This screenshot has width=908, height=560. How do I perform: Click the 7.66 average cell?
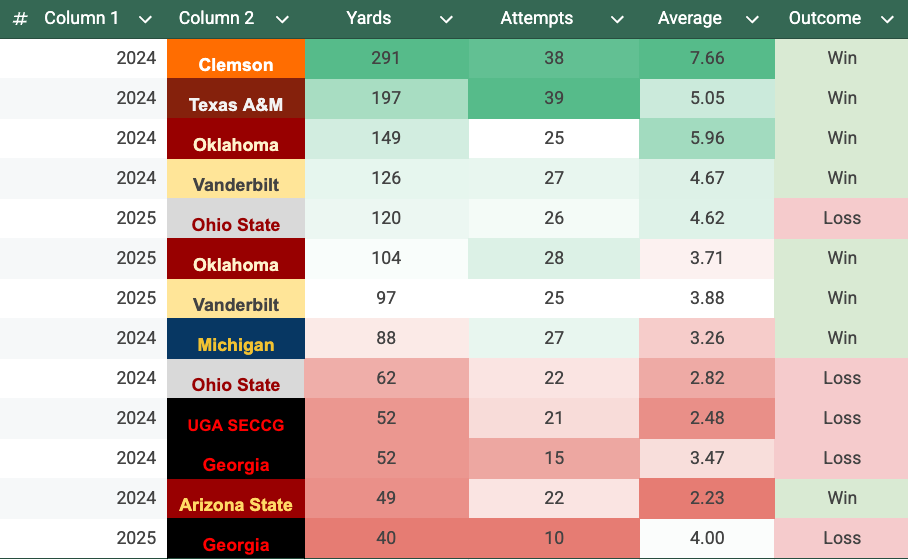click(707, 59)
